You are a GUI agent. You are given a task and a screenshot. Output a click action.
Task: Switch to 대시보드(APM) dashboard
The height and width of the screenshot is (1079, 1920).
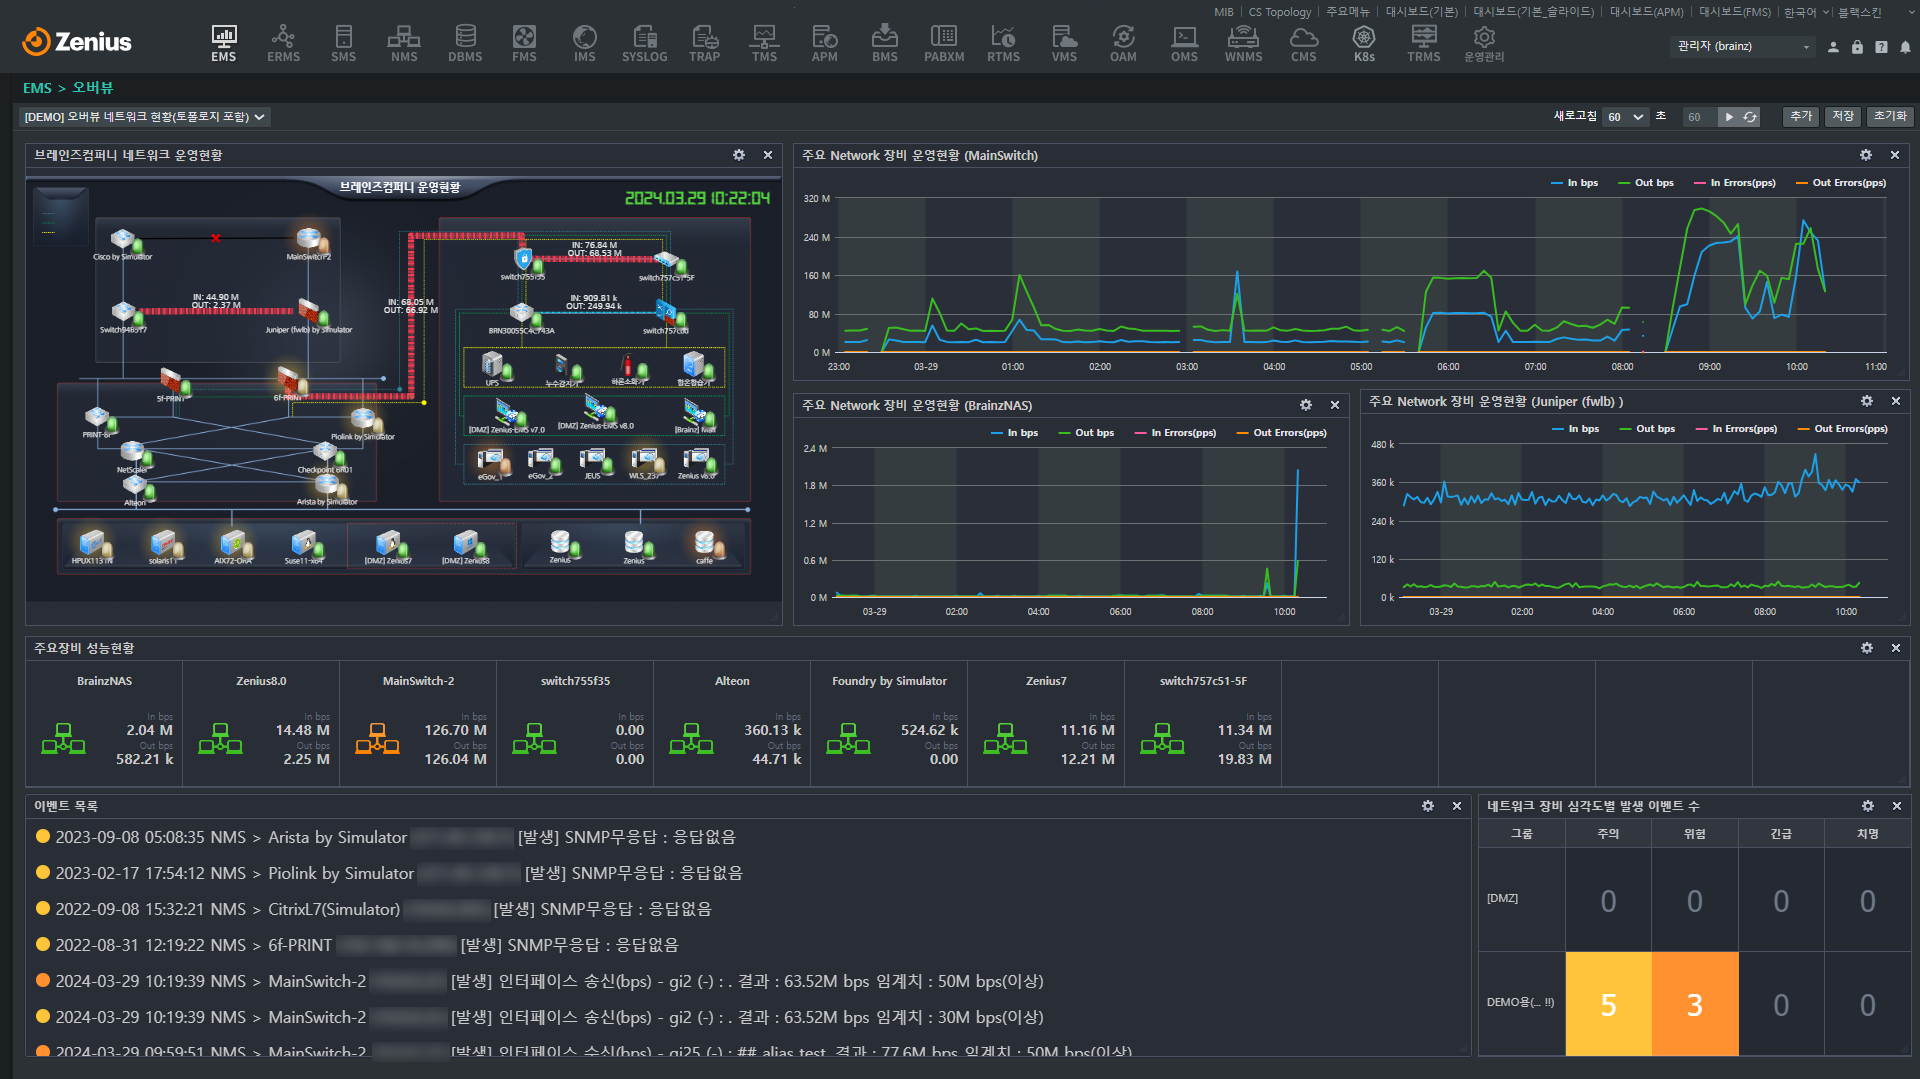[1646, 12]
